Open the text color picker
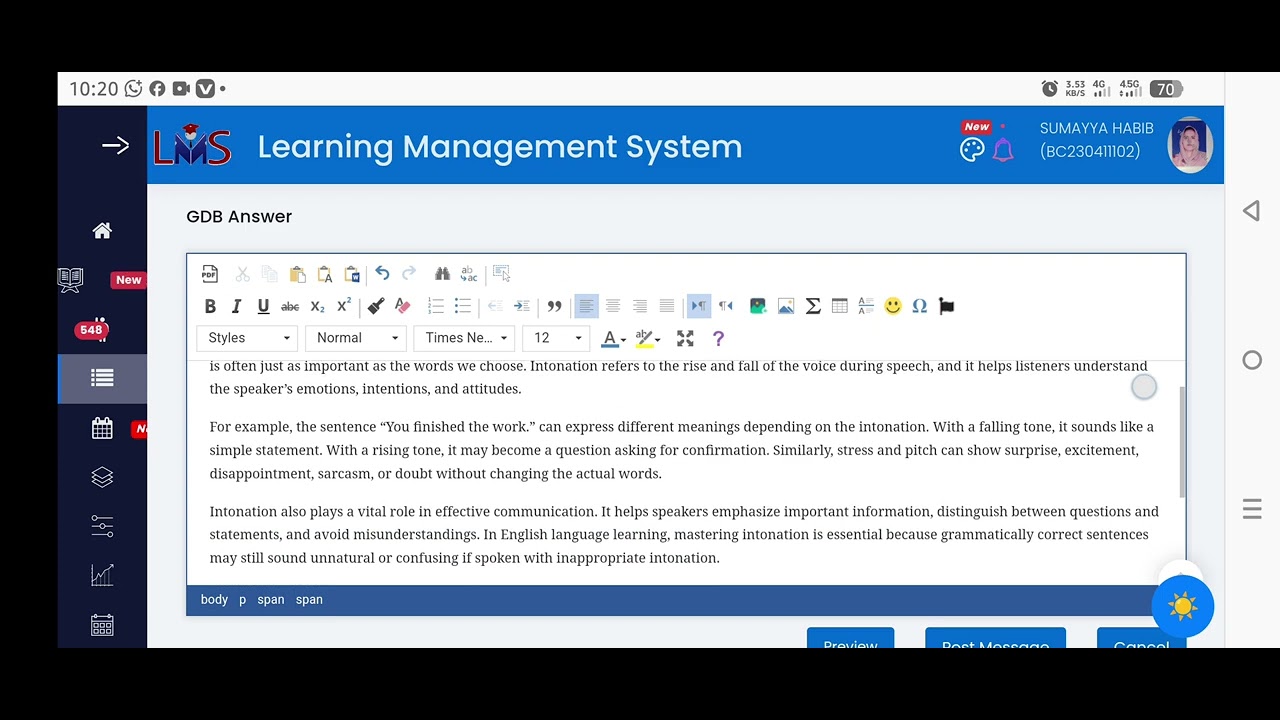This screenshot has height=720, width=1280. 613,339
